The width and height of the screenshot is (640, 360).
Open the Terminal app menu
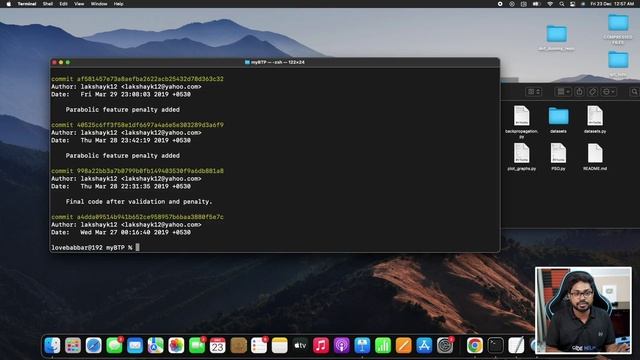point(27,4)
